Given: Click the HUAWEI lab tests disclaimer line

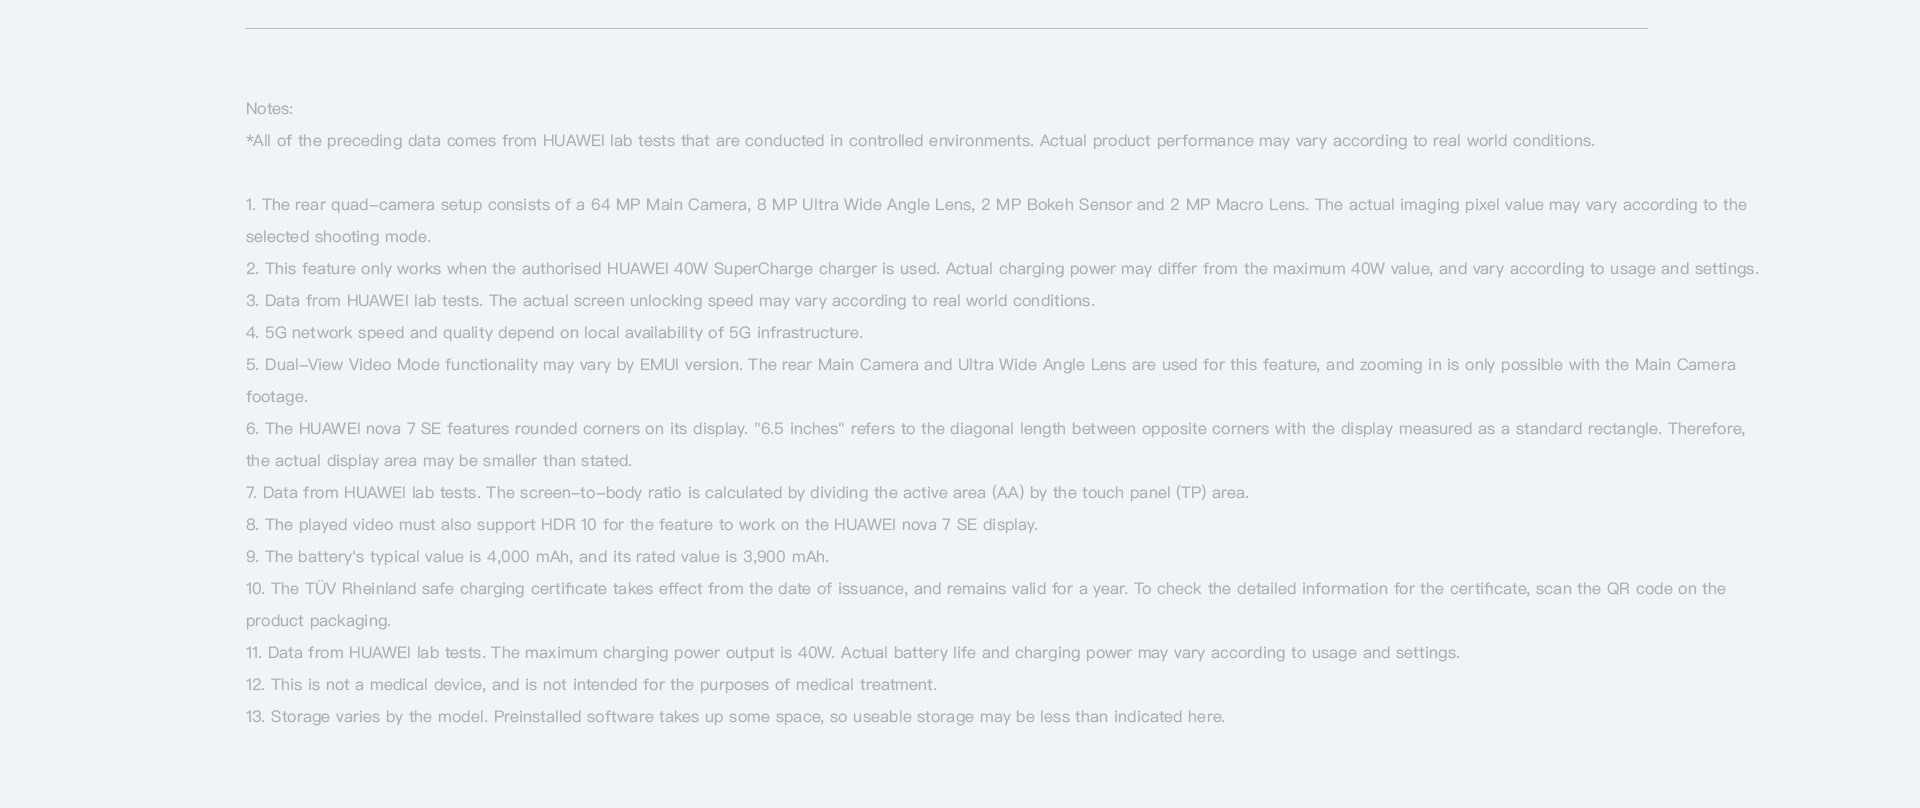Looking at the screenshot, I should [920, 140].
